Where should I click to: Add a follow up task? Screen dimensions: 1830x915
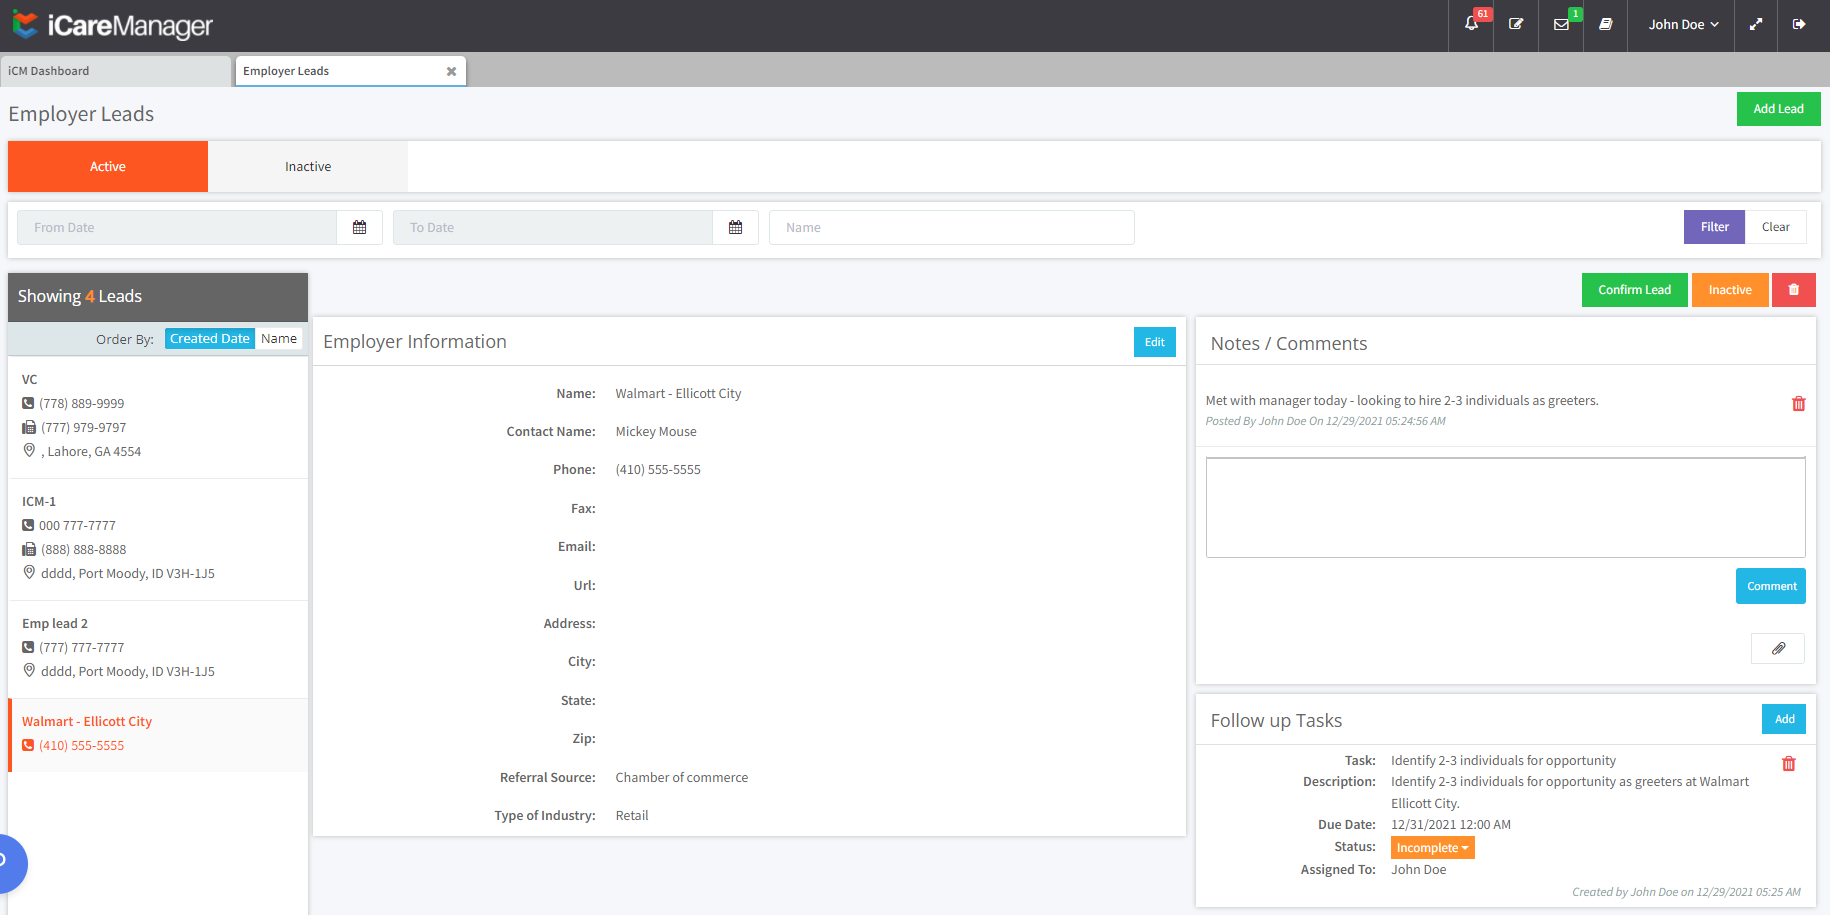[1784, 719]
